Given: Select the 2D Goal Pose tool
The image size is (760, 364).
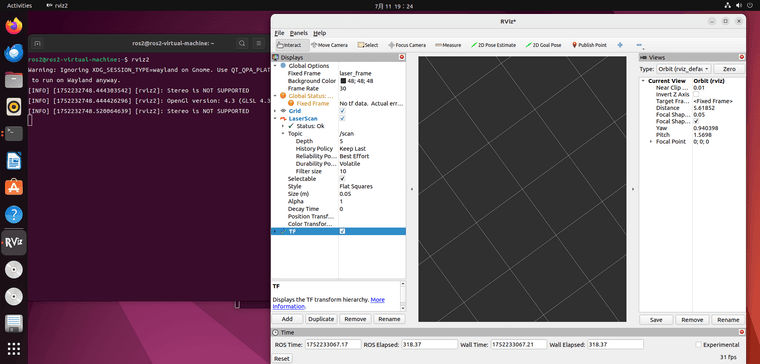Looking at the screenshot, I should pos(543,45).
